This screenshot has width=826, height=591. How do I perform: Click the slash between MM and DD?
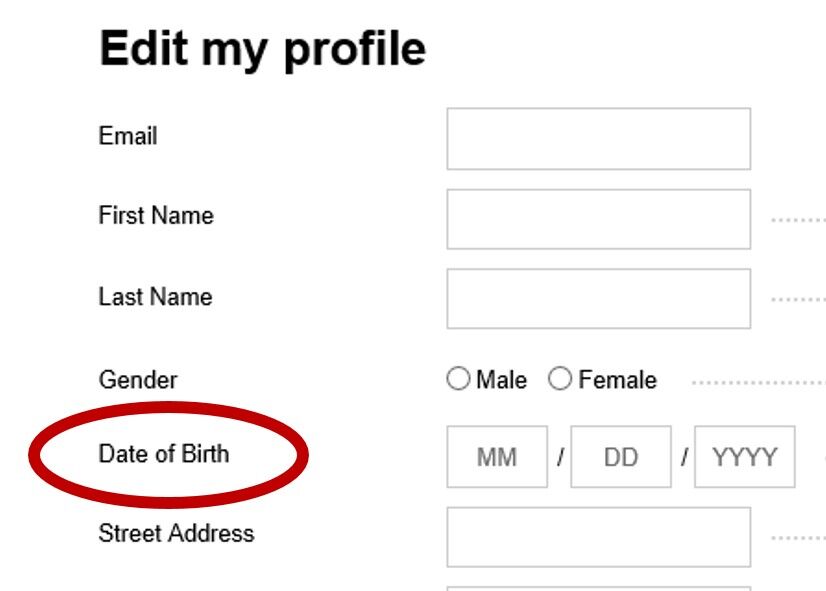pyautogui.click(x=560, y=457)
